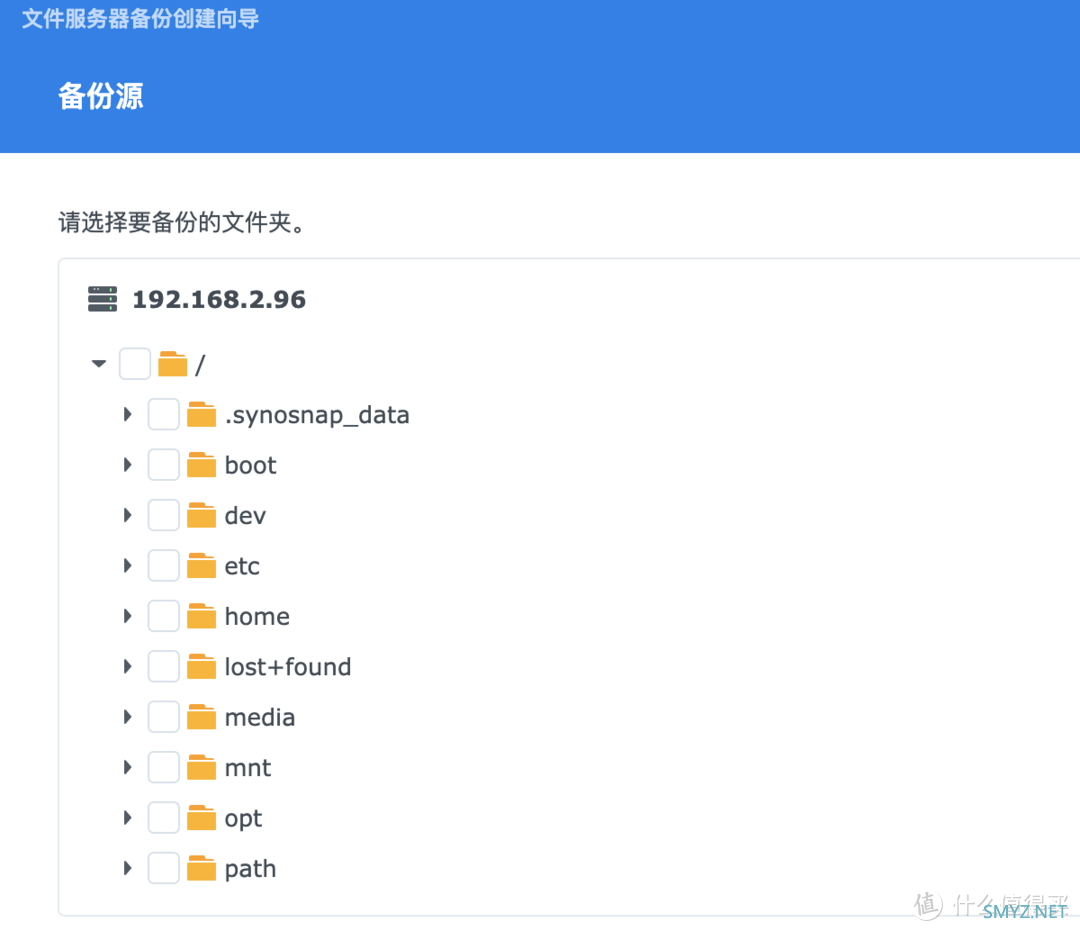Click the 备份源 heading
Screen dimensions: 1080x931
101,96
